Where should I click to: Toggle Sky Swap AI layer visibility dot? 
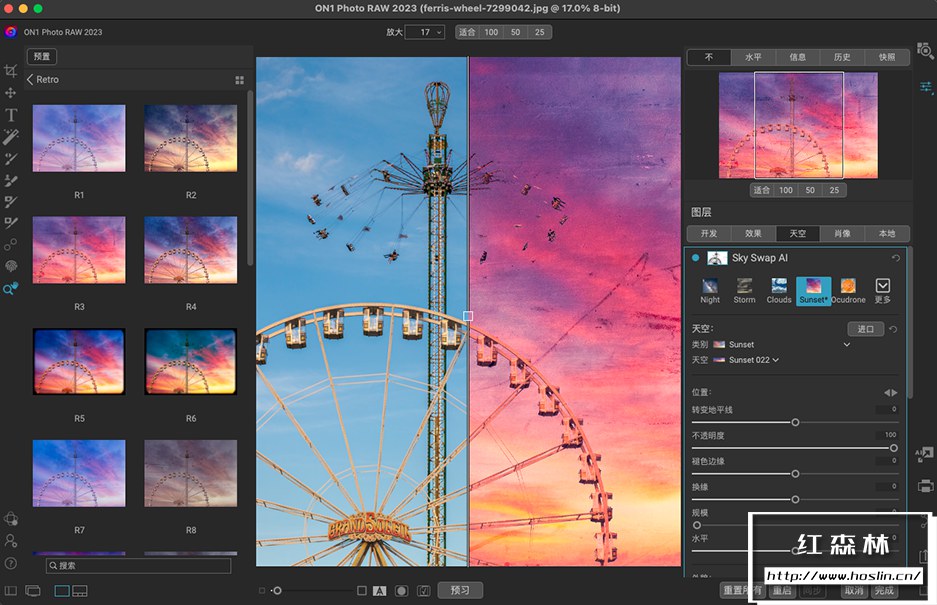[x=697, y=257]
